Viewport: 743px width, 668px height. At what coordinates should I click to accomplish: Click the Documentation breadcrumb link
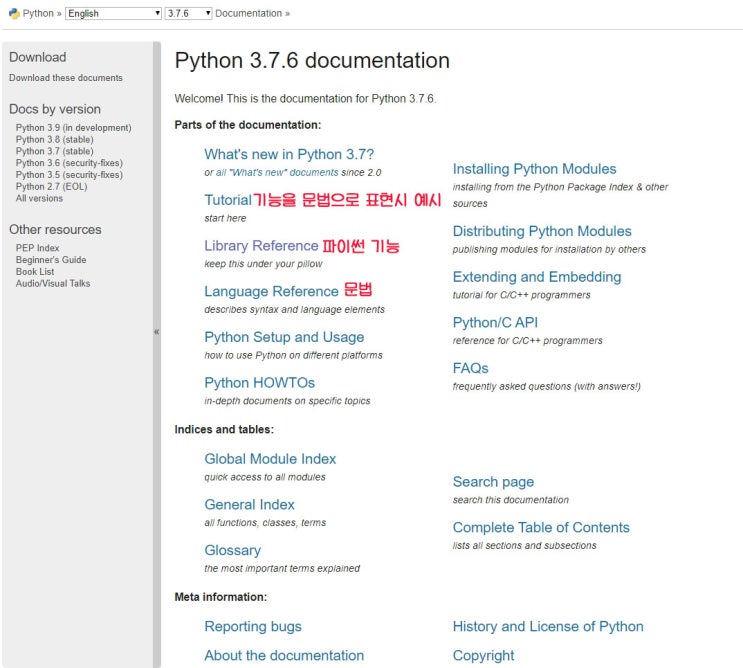tap(248, 14)
